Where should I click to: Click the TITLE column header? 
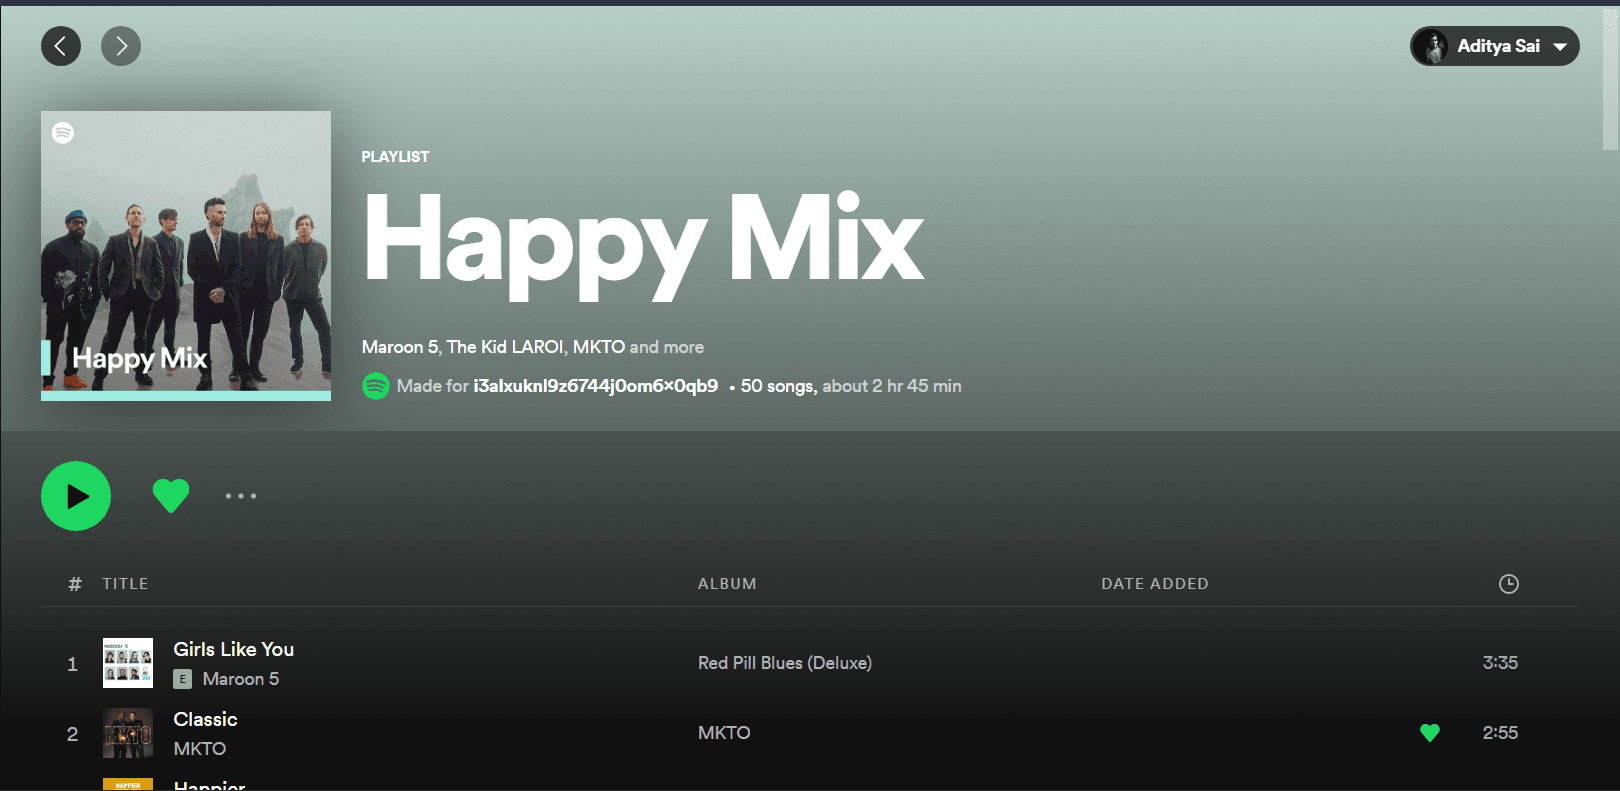pyautogui.click(x=125, y=584)
